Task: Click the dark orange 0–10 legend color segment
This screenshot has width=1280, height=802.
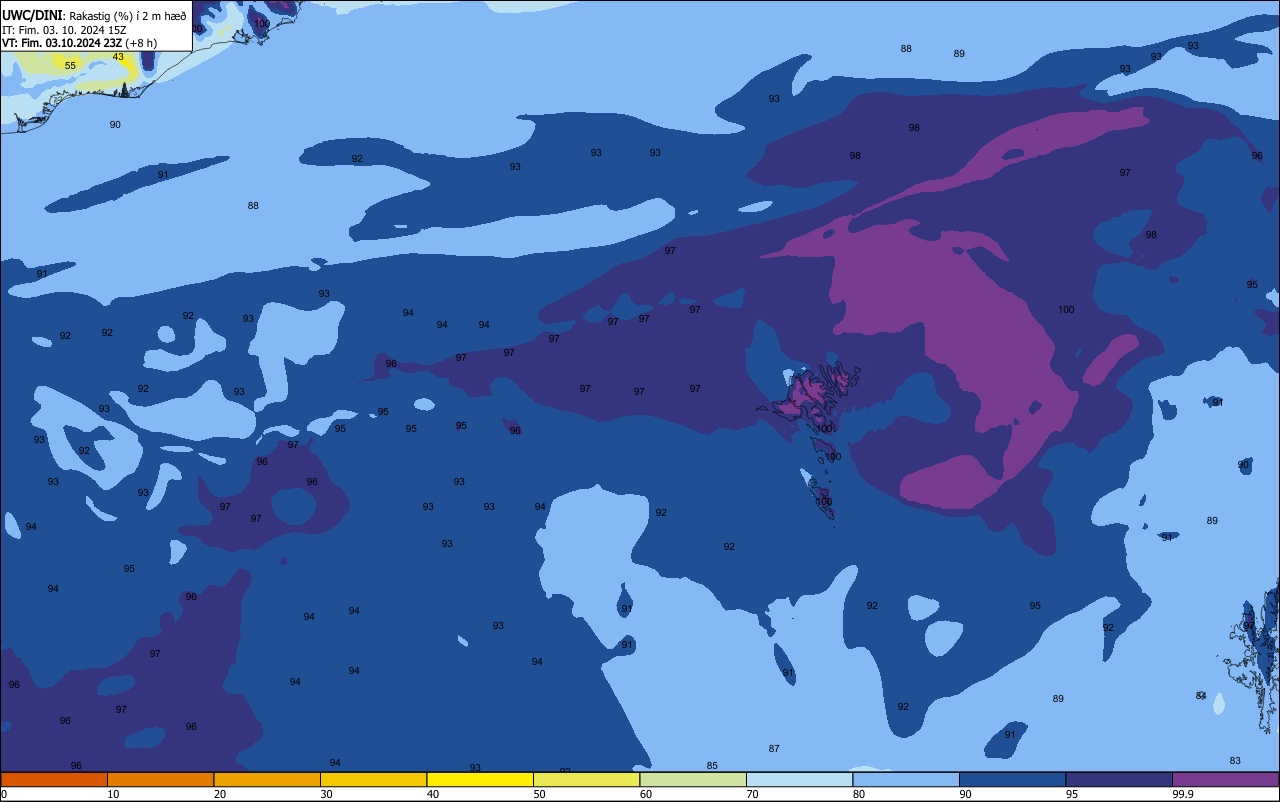Action: [x=54, y=779]
